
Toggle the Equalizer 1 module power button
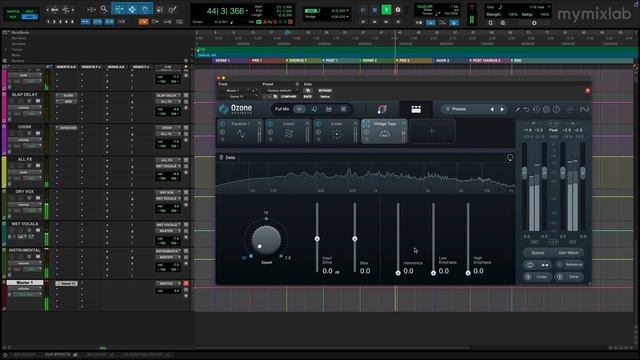click(222, 124)
